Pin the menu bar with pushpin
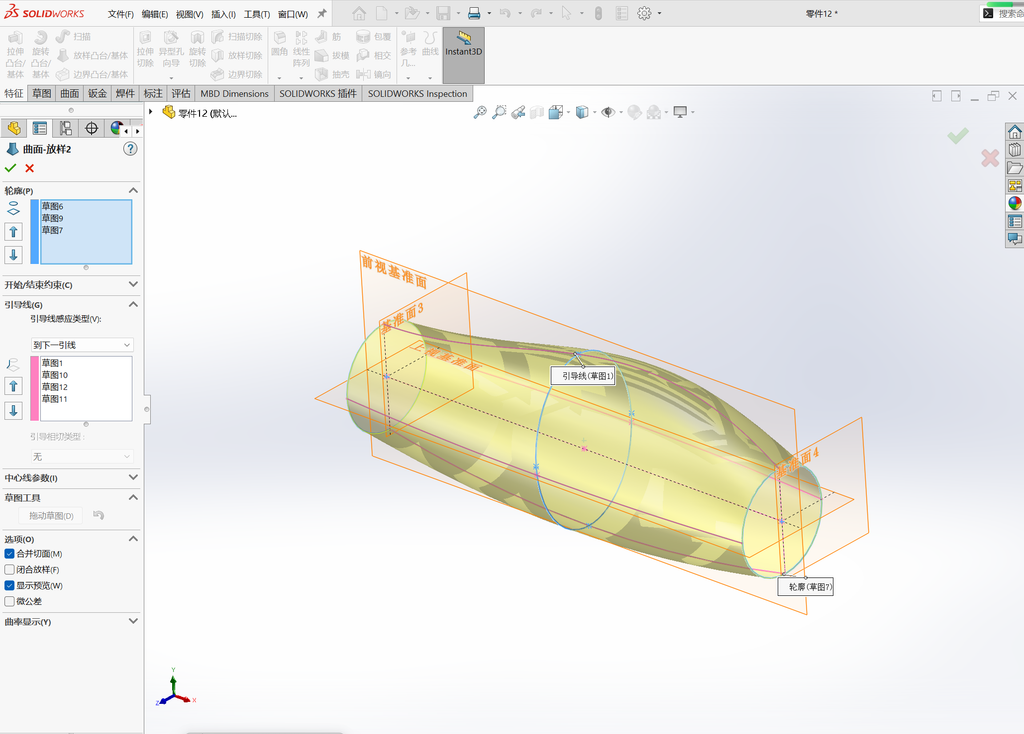The image size is (1024, 734). (x=321, y=13)
